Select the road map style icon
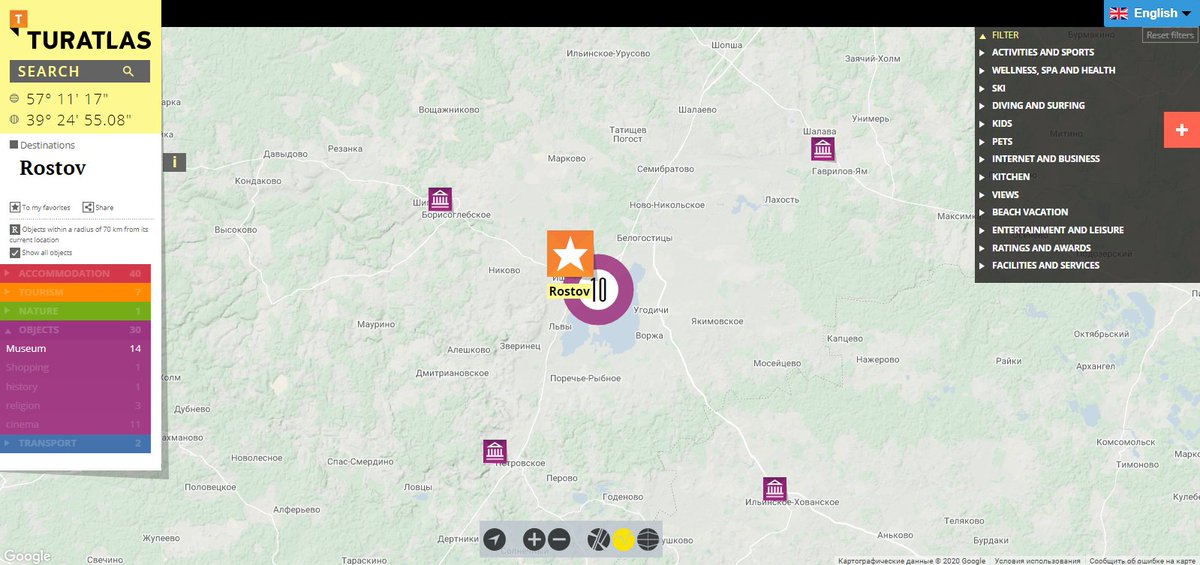Viewport: 1200px width, 565px height. tap(598, 540)
